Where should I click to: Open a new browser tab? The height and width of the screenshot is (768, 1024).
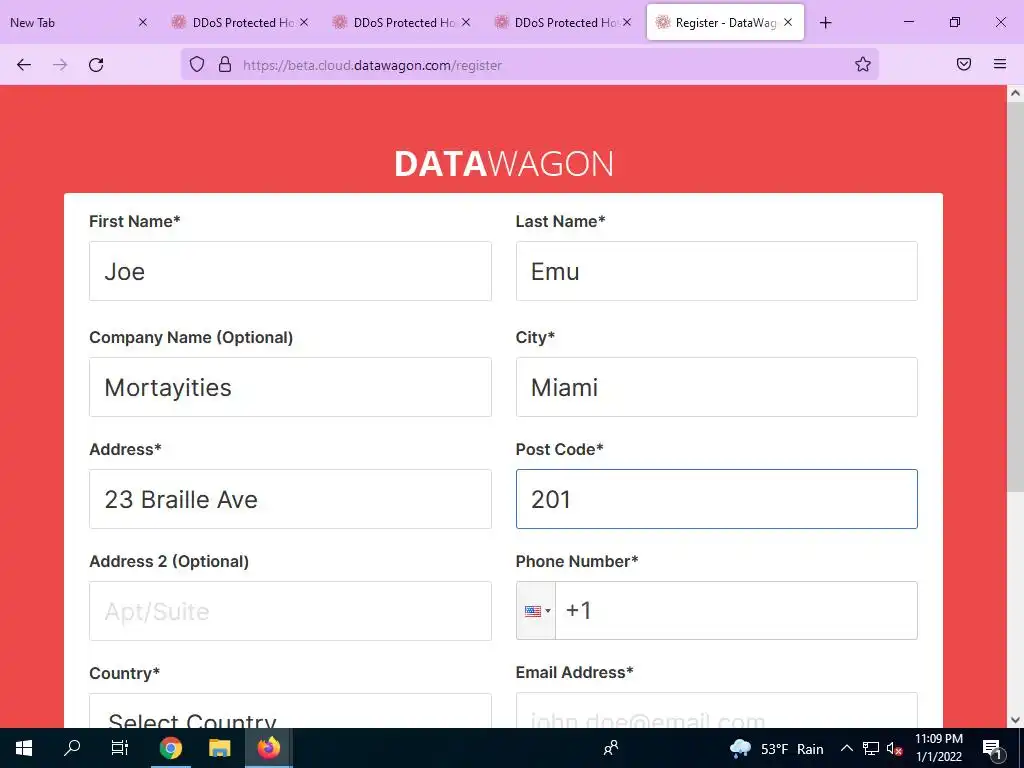click(x=825, y=23)
